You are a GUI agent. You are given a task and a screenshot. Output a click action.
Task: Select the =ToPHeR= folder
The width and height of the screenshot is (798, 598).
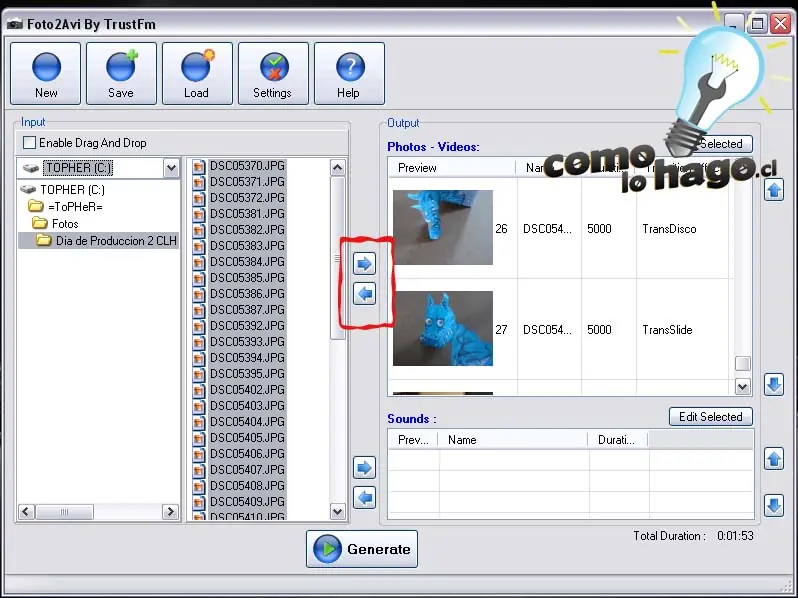pos(75,207)
